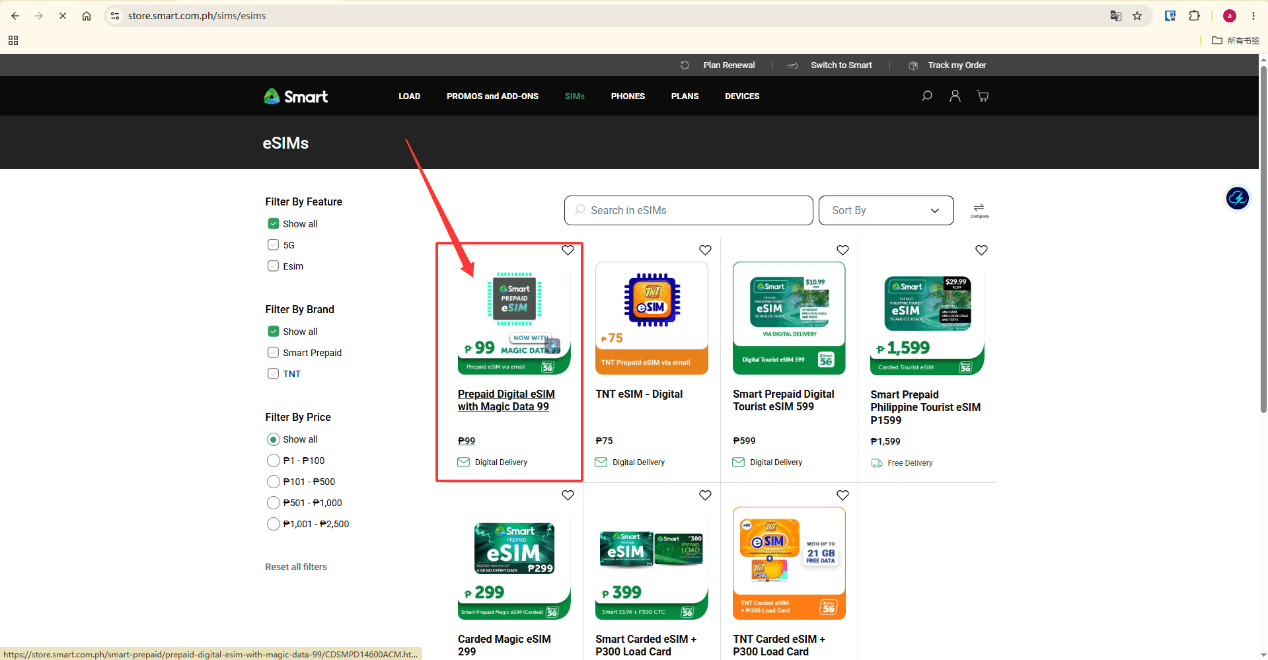Click the Compare products icon
Viewport: 1268px width, 660px height.
979,209
